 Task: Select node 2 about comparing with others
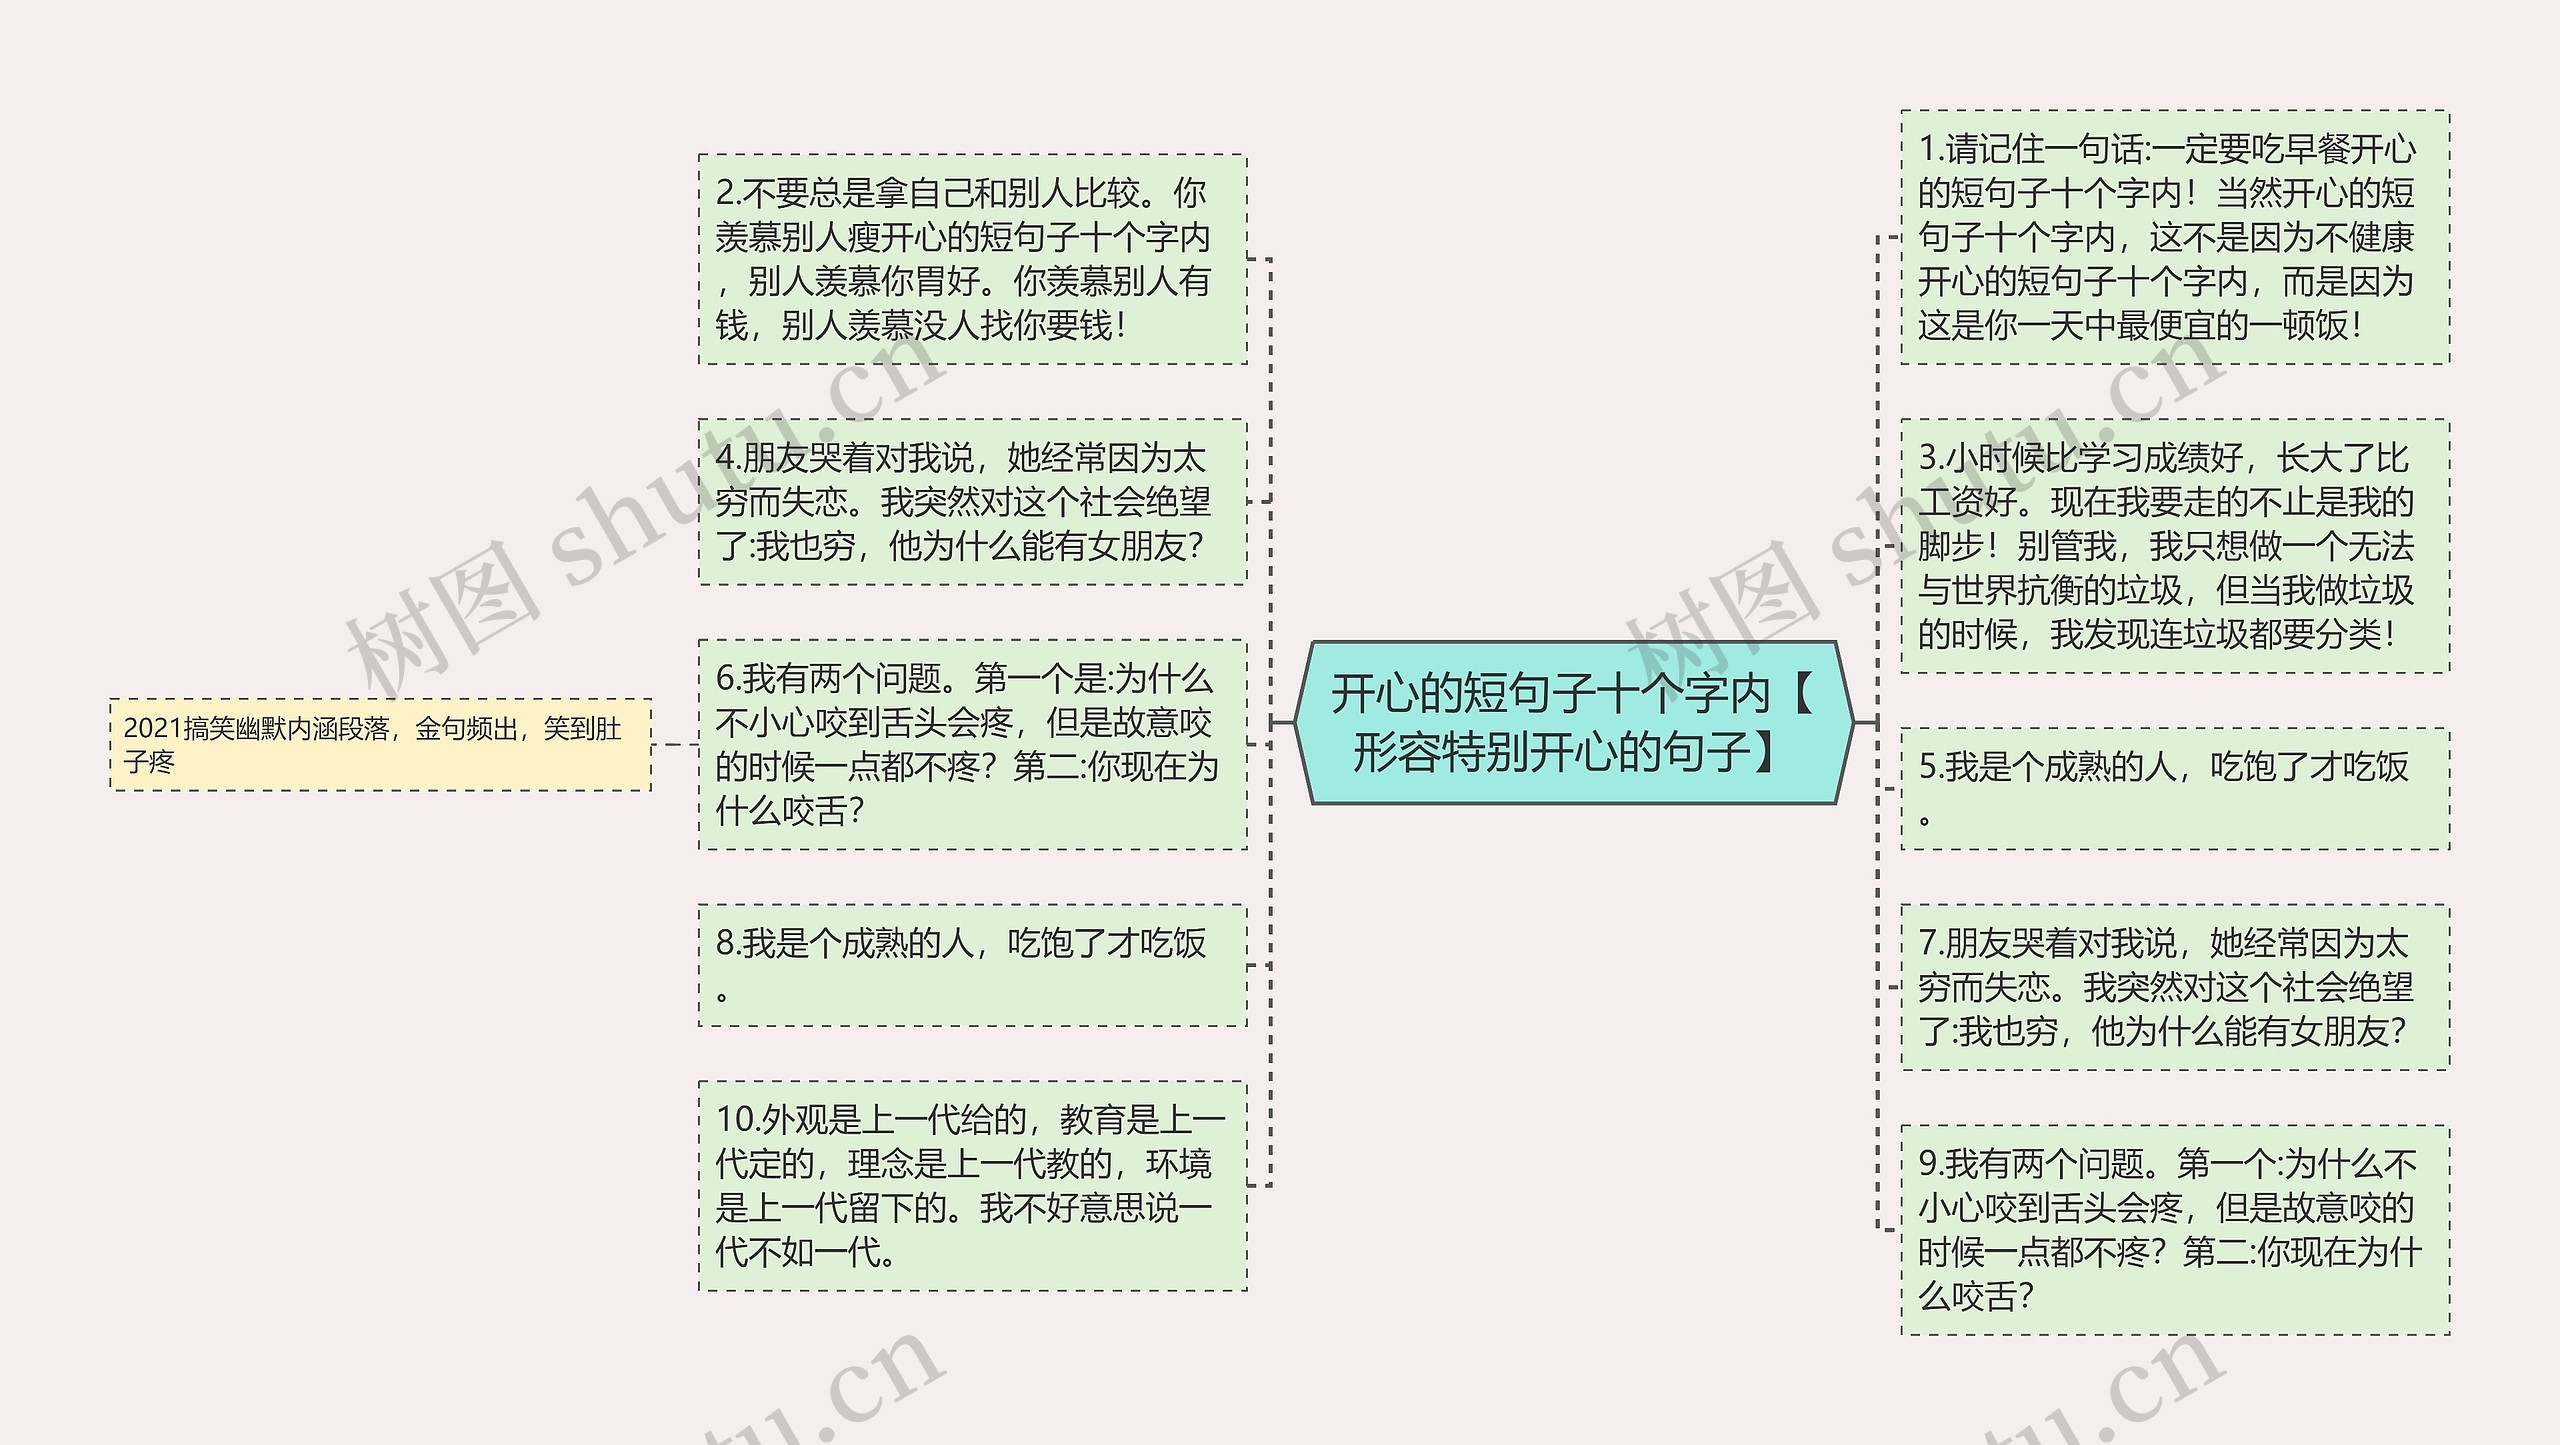coord(972,259)
